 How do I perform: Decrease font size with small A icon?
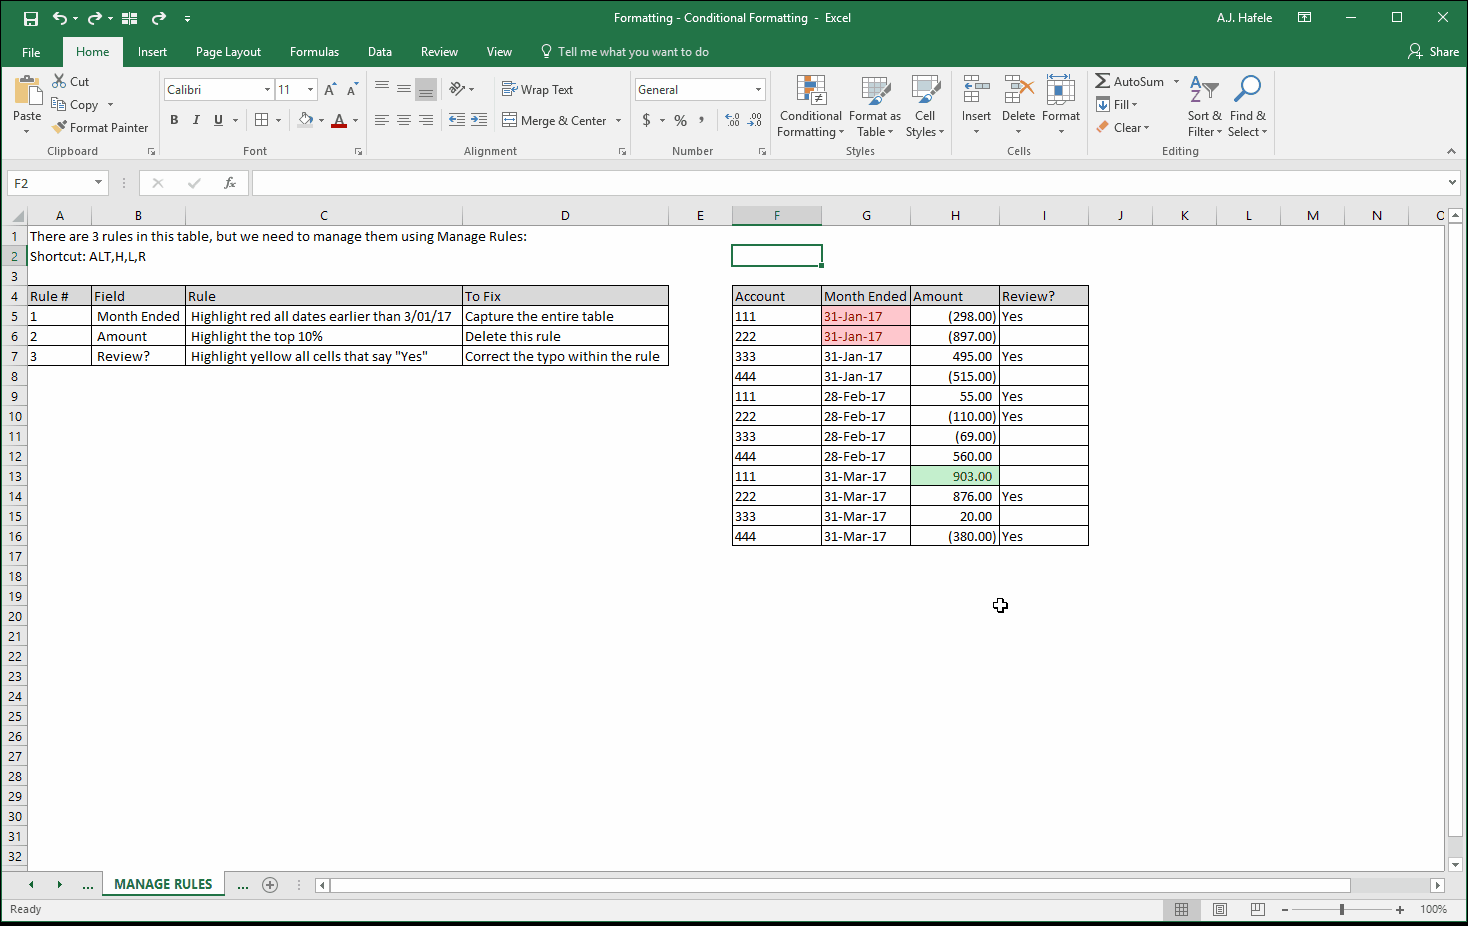352,90
